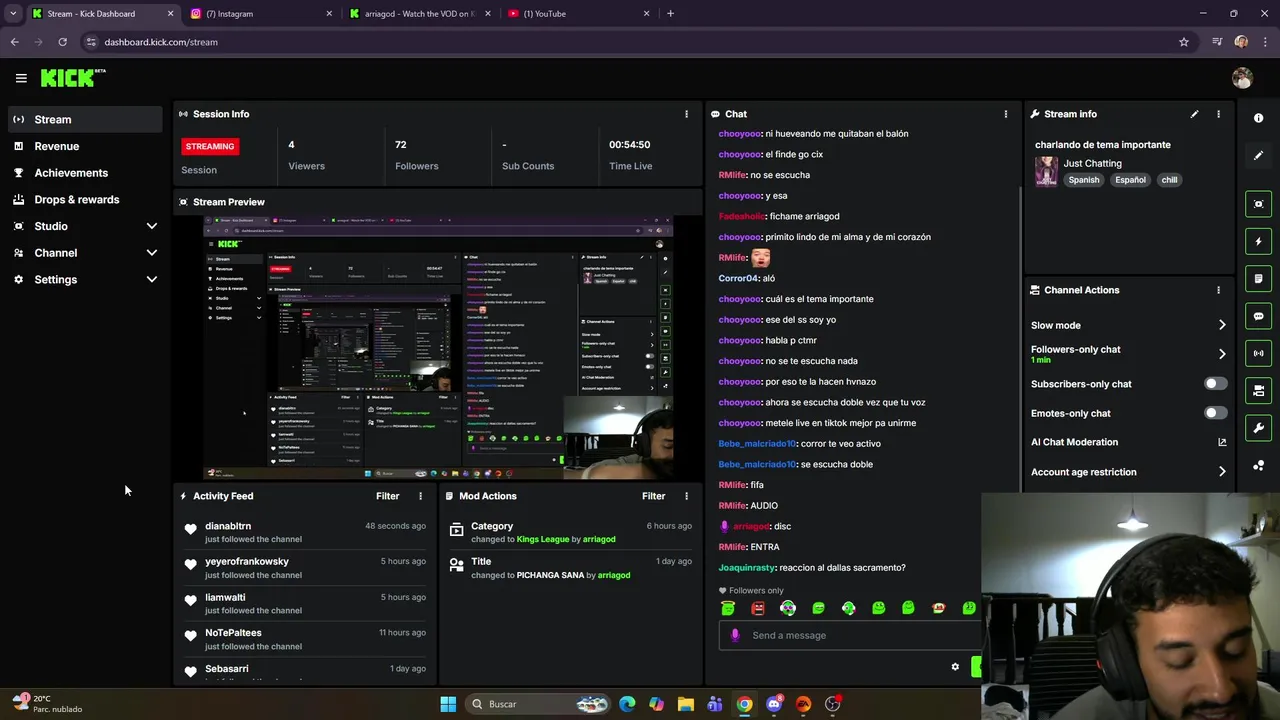Open Activity Feed three-dot options
The width and height of the screenshot is (1280, 720).
(x=420, y=496)
